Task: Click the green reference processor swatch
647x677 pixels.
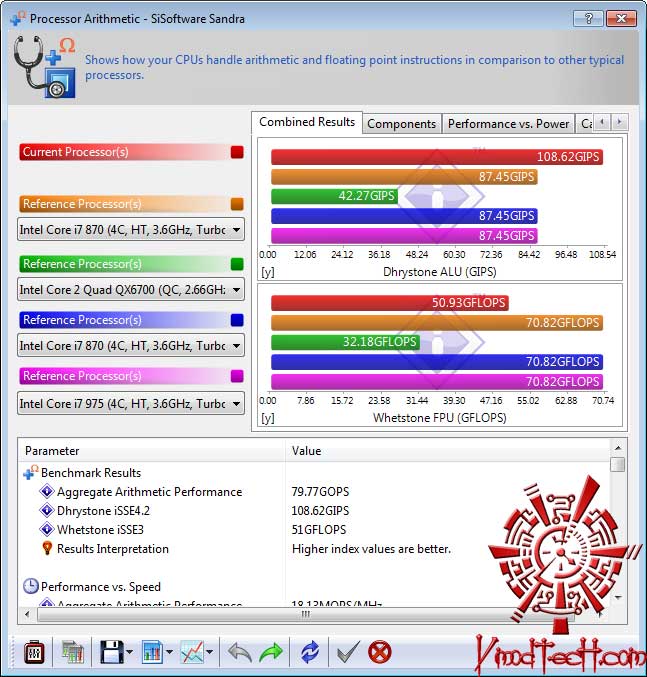Action: click(237, 264)
